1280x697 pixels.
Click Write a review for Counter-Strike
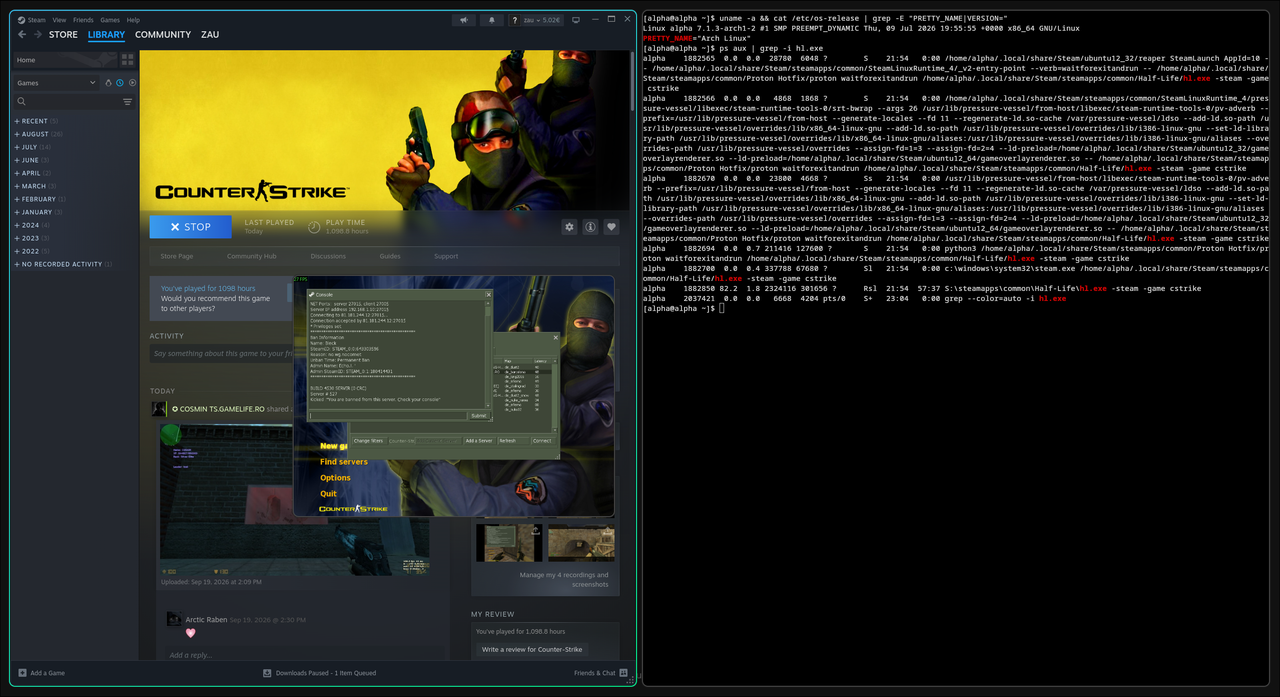[532, 649]
